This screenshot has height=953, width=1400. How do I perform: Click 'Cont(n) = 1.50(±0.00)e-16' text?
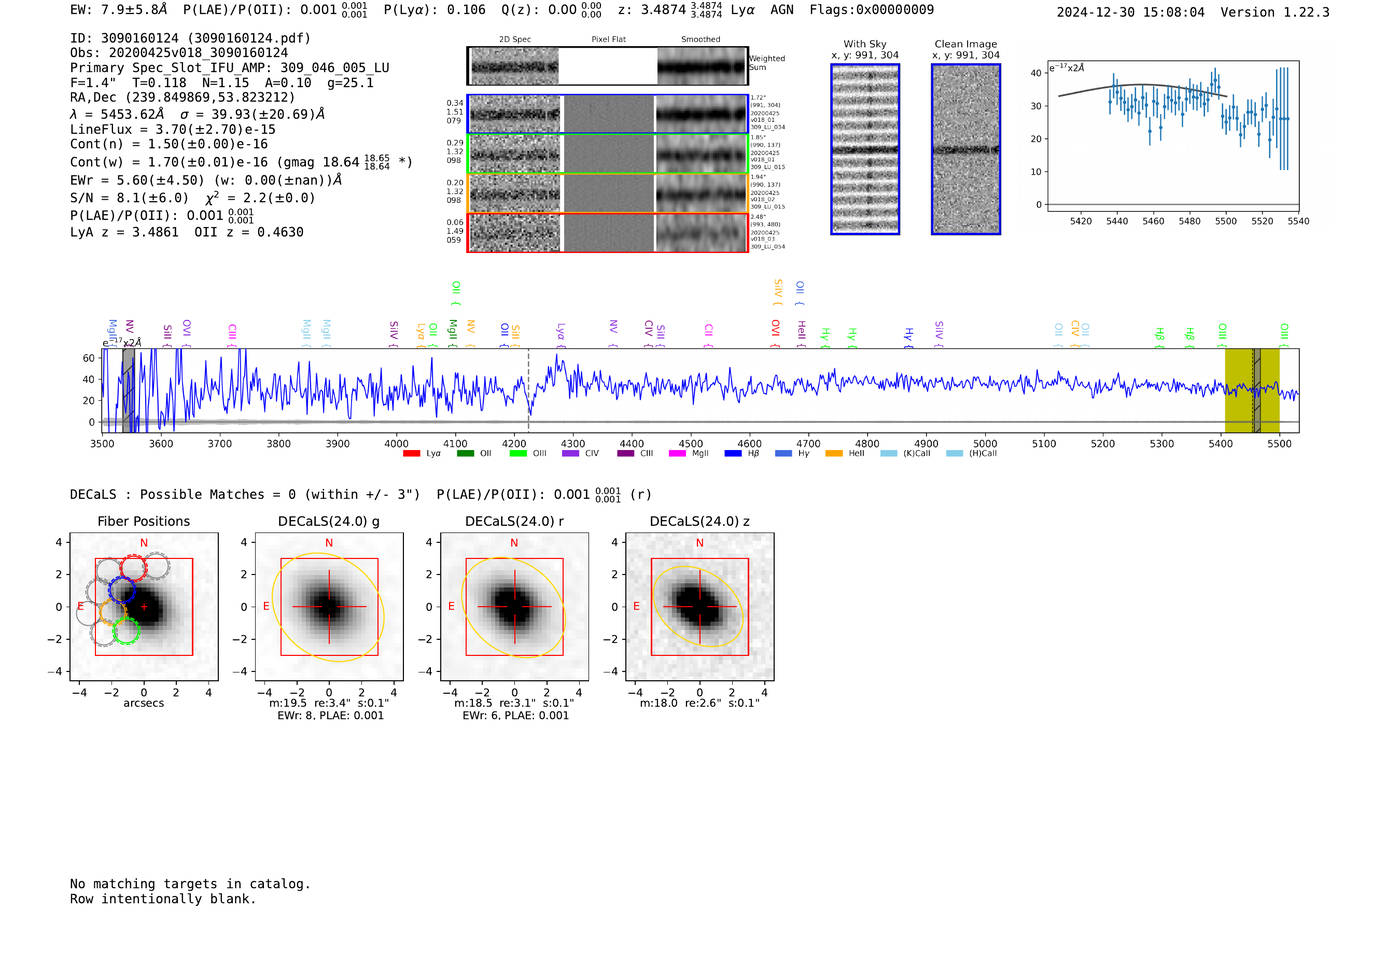click(x=169, y=144)
